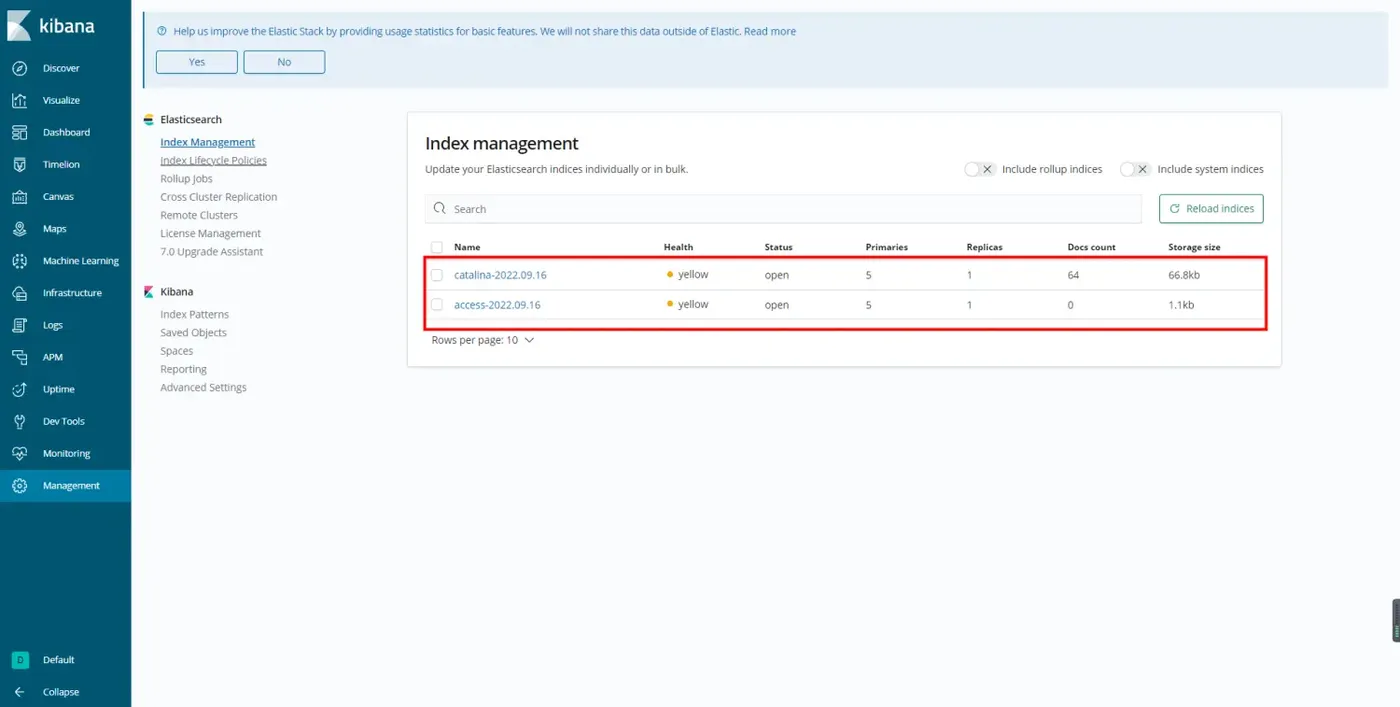Click the 64 docs count cell
This screenshot has height=707, width=1400.
[x=1074, y=275]
